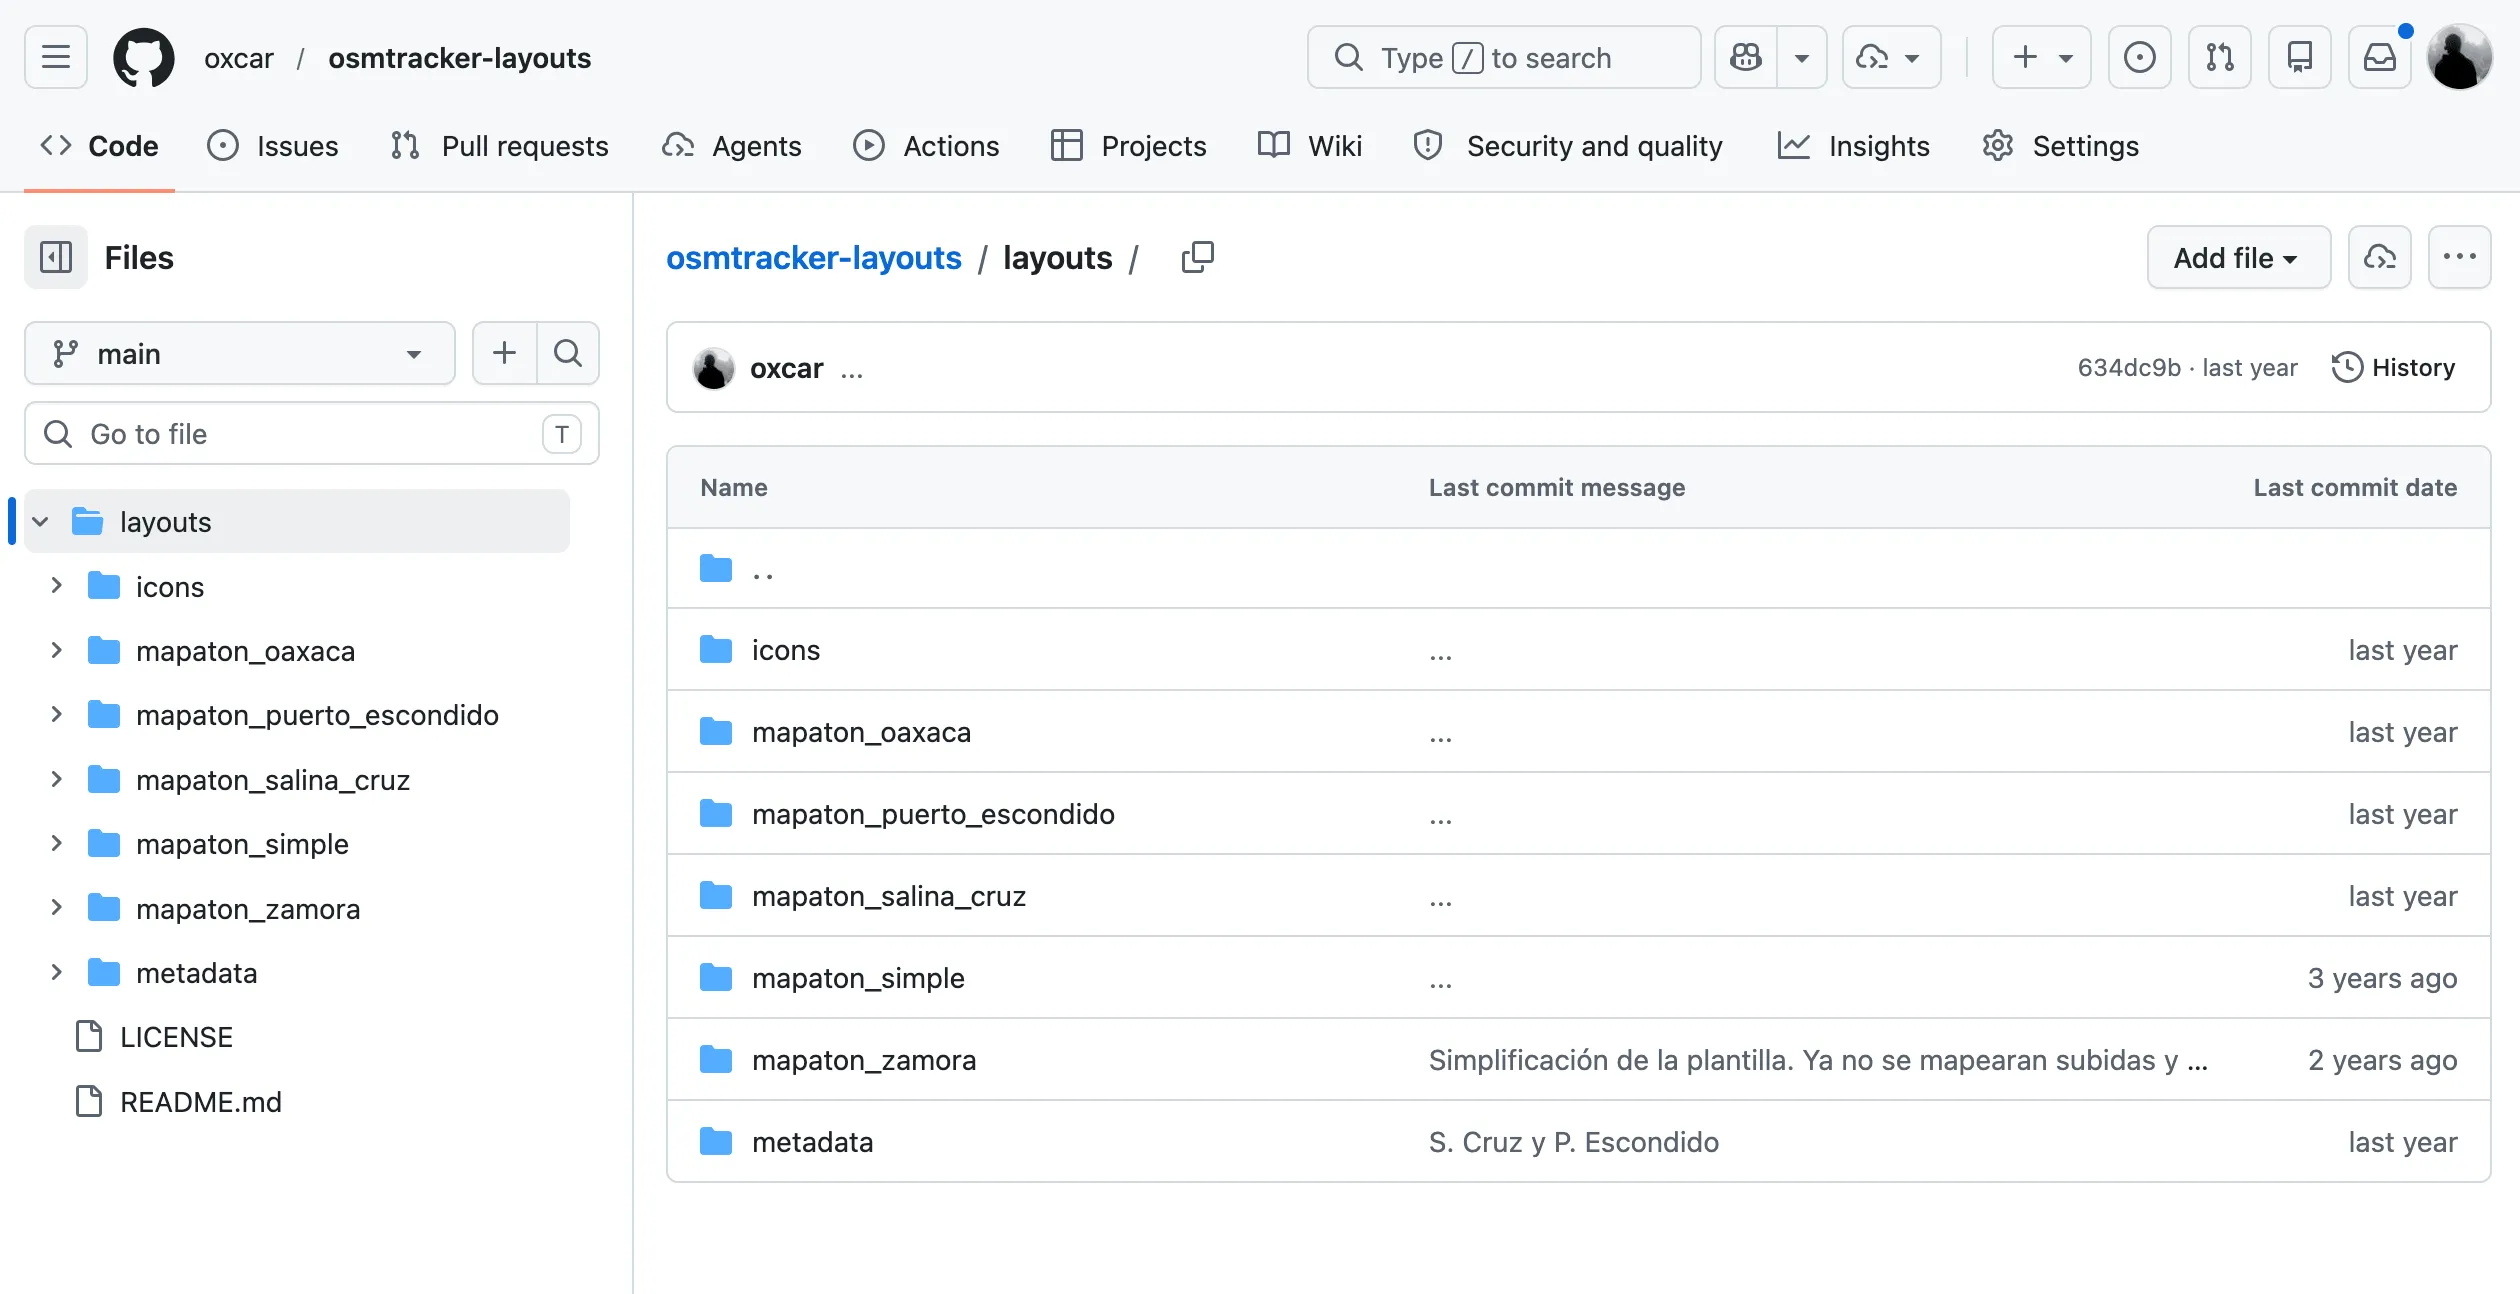Open the create new plus menu

point(2041,57)
